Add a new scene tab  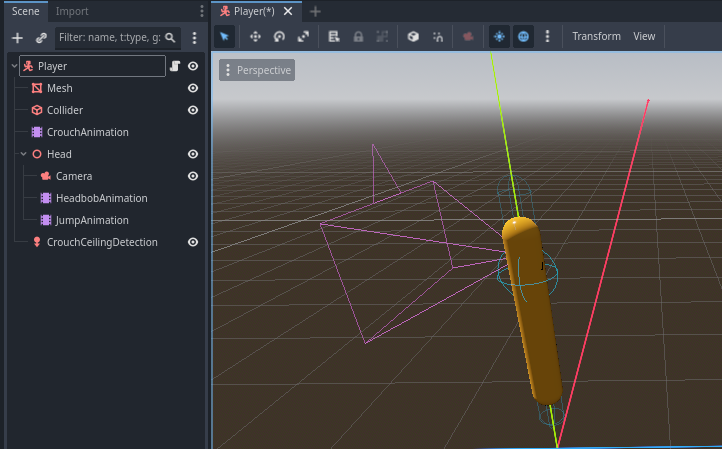tap(315, 11)
